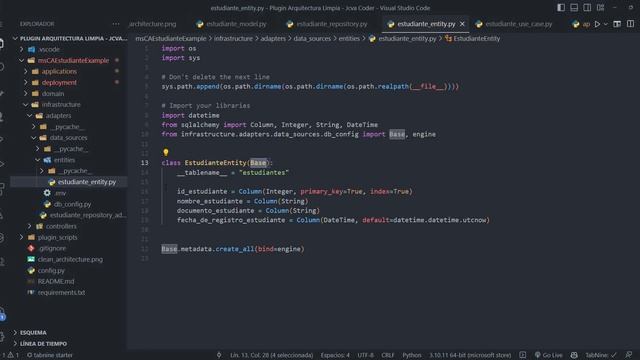
Task: Change file encoding UTF-8
Action: [x=365, y=355]
